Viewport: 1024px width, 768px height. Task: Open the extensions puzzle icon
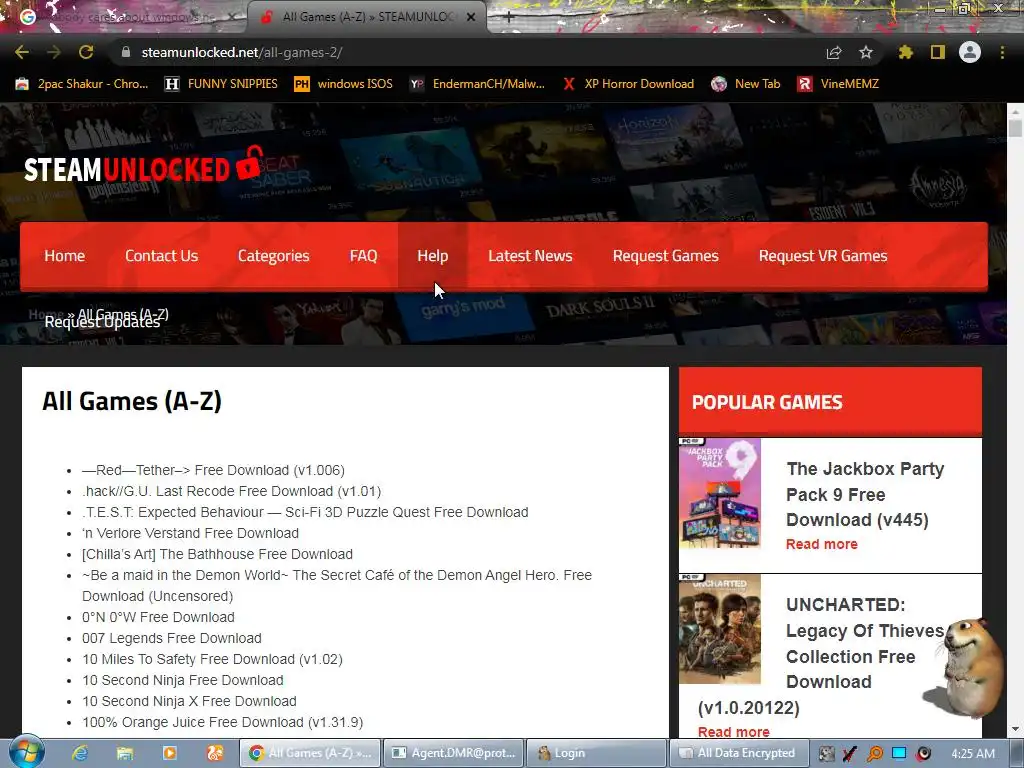coord(905,52)
